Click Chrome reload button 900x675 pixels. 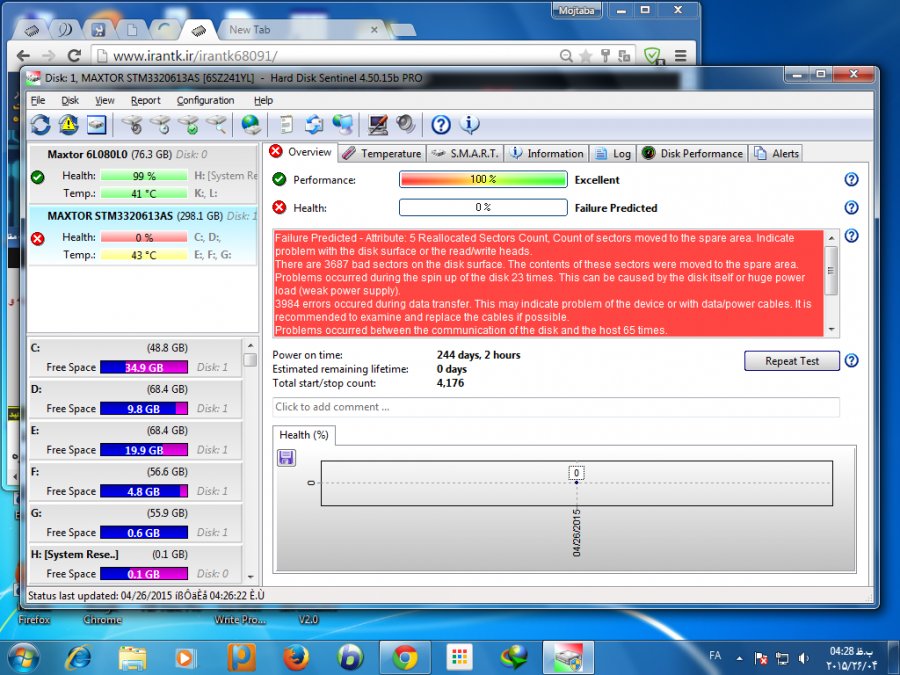click(x=74, y=56)
